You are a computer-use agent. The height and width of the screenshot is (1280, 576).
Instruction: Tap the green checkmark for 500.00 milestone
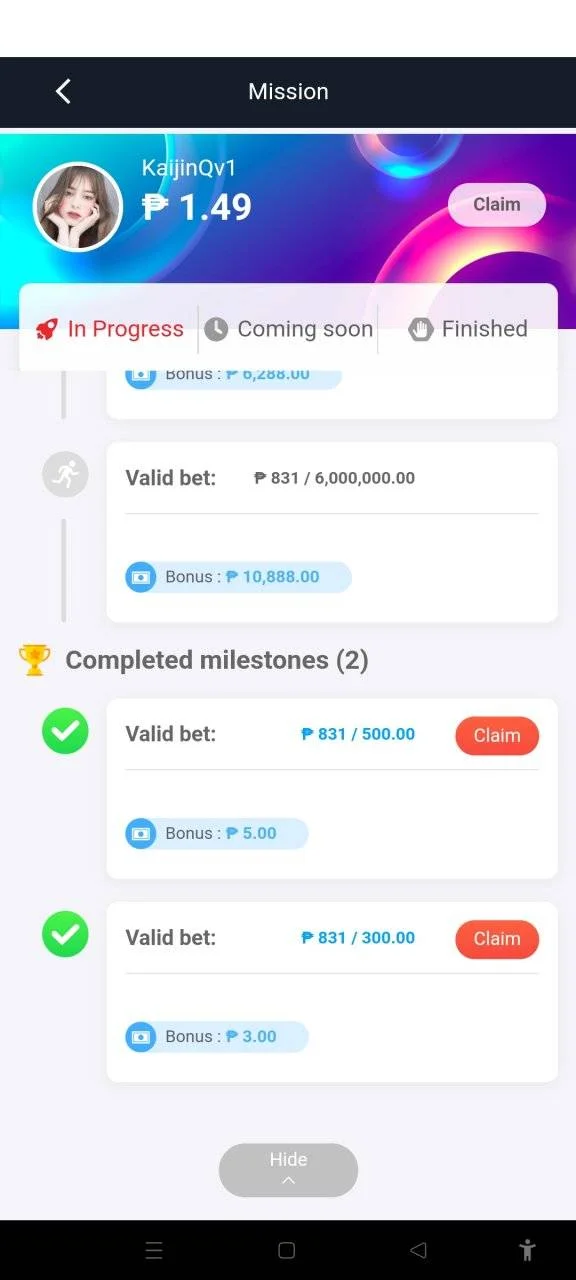tap(65, 731)
